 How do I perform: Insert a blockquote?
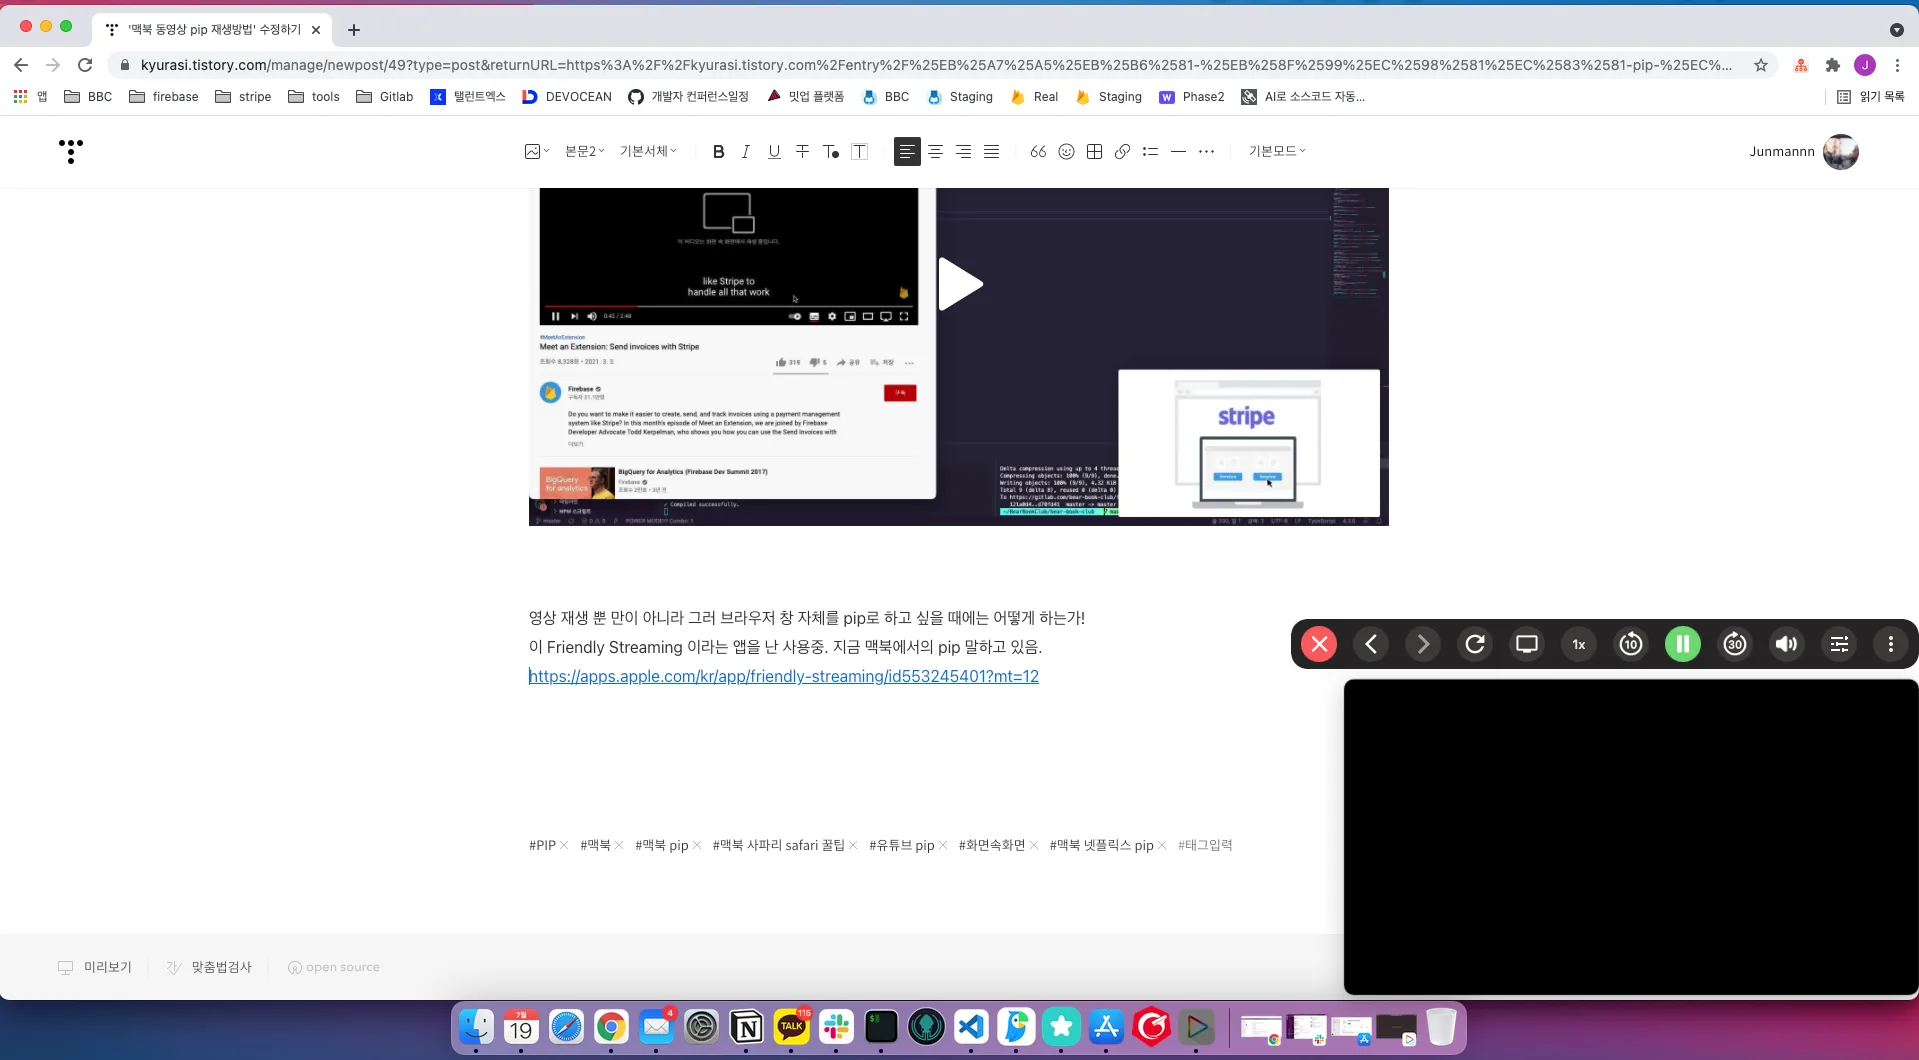[1038, 152]
